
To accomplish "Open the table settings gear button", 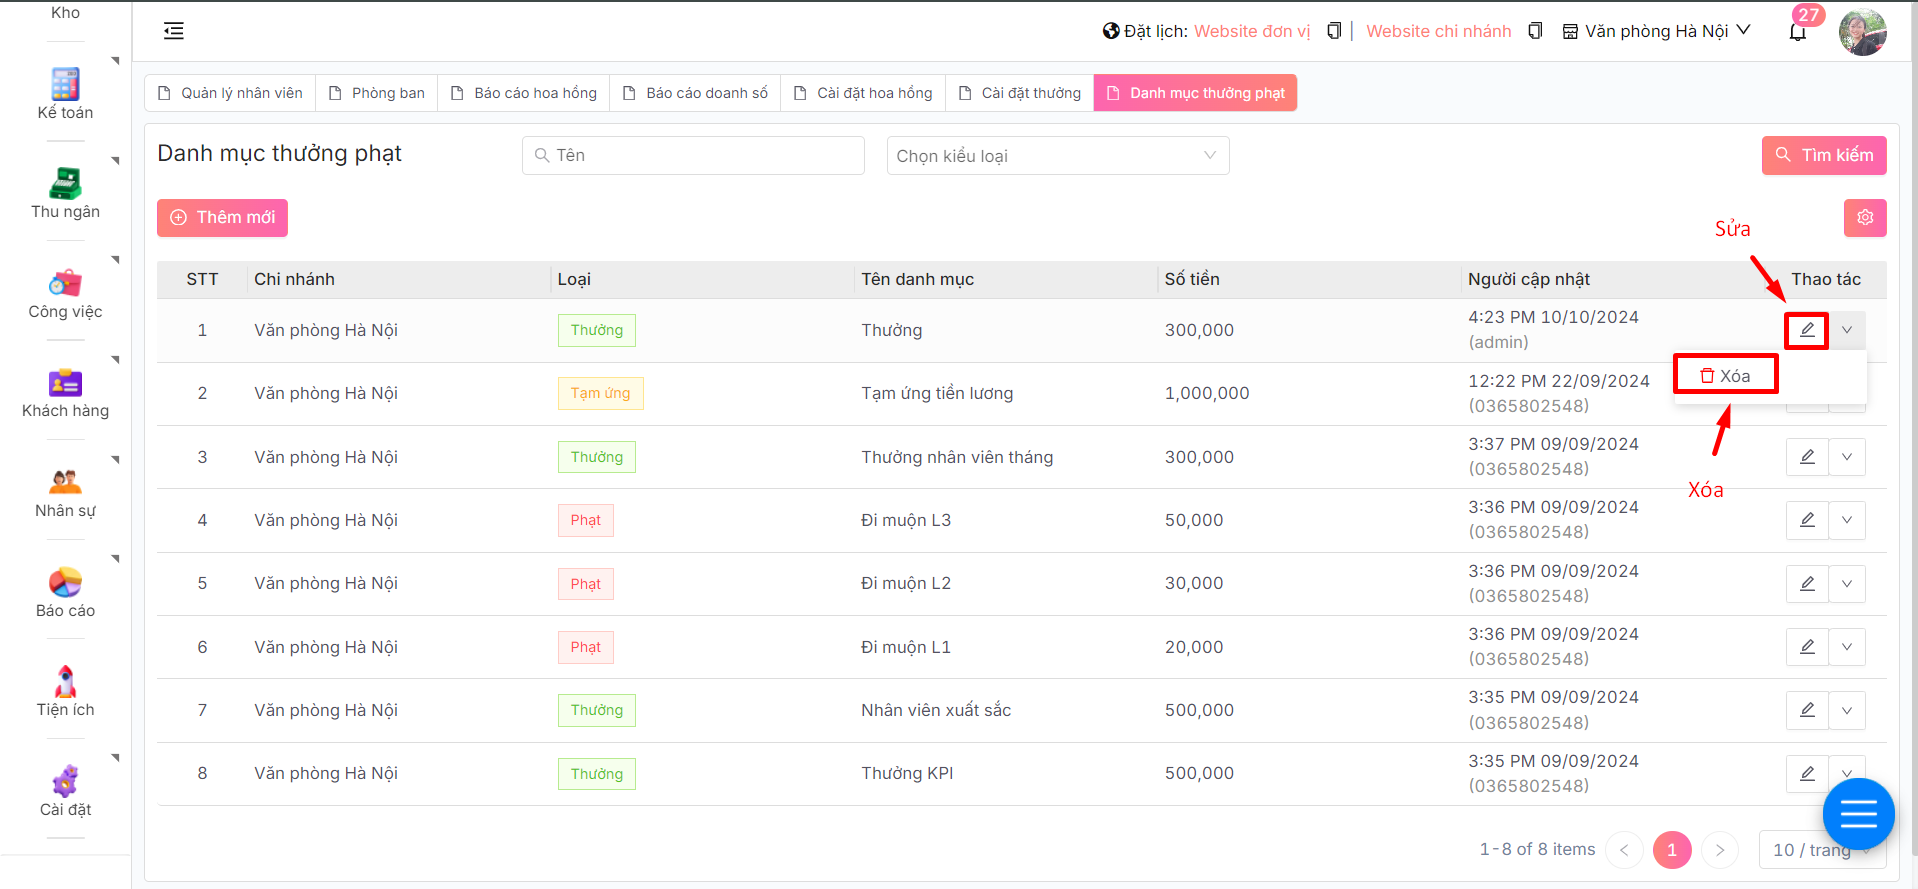I will (x=1864, y=218).
